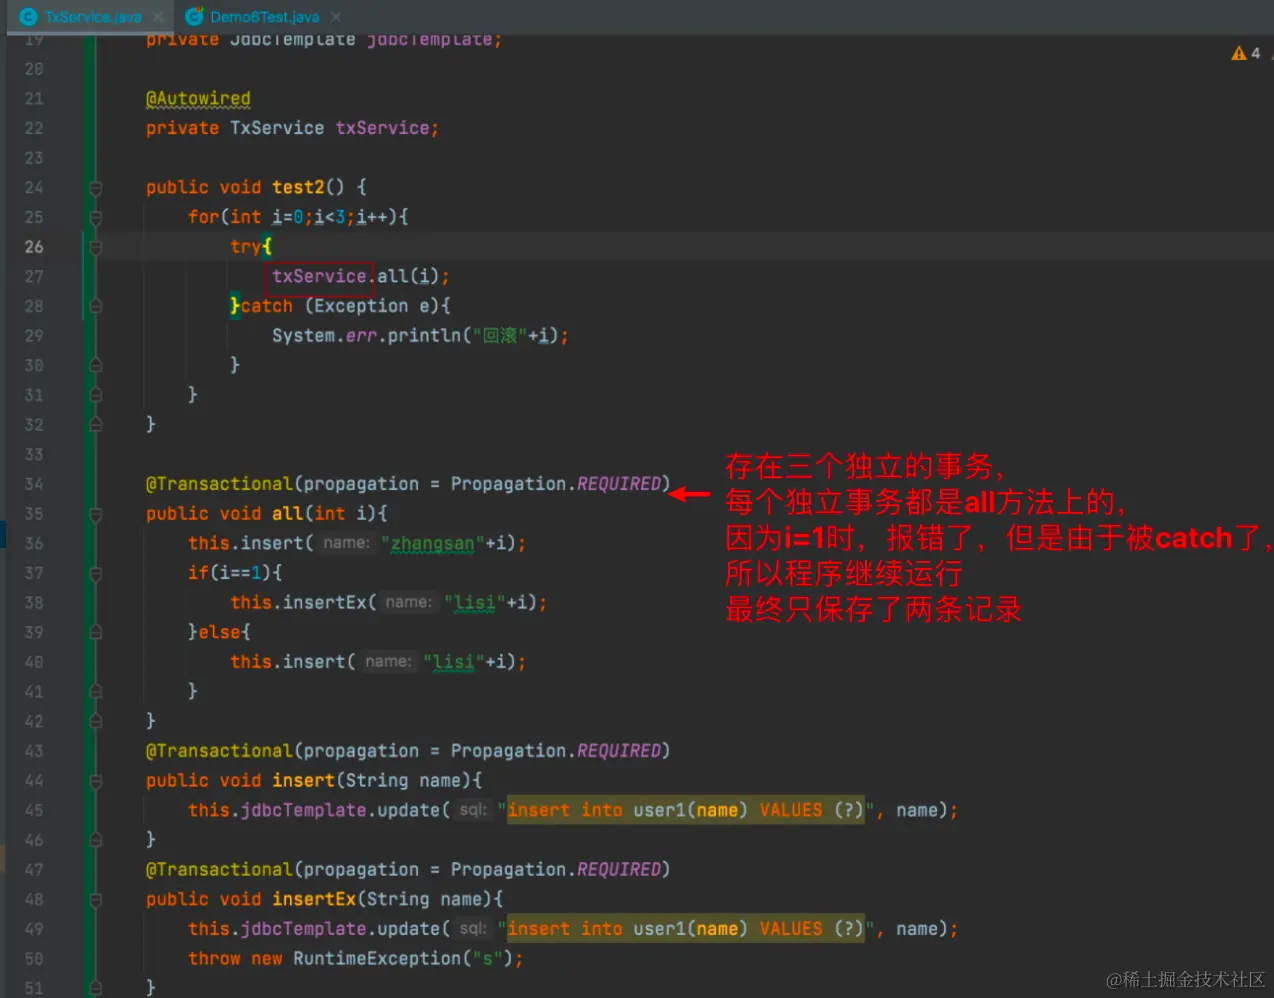Click line number 34 in the gutter
Screen dimensions: 1274x998
[34, 484]
